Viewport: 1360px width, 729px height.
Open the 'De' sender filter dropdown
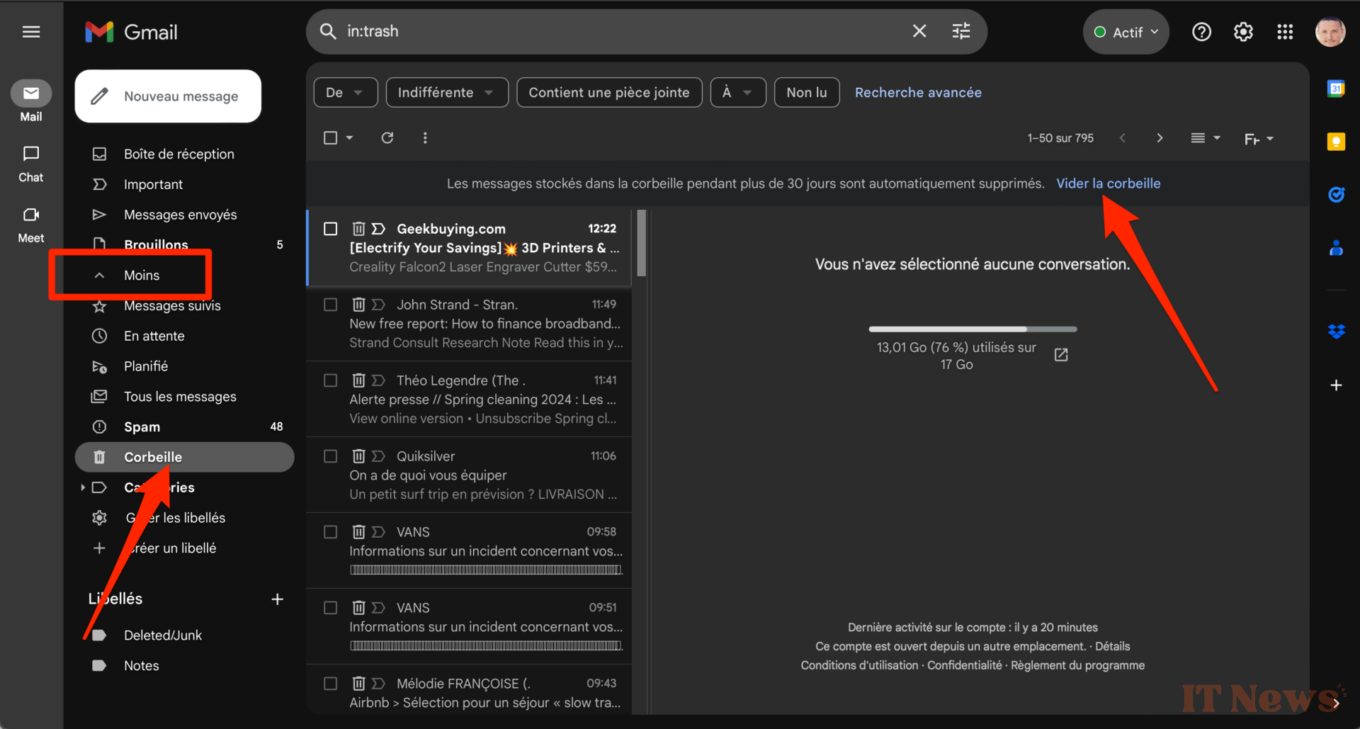pos(345,93)
